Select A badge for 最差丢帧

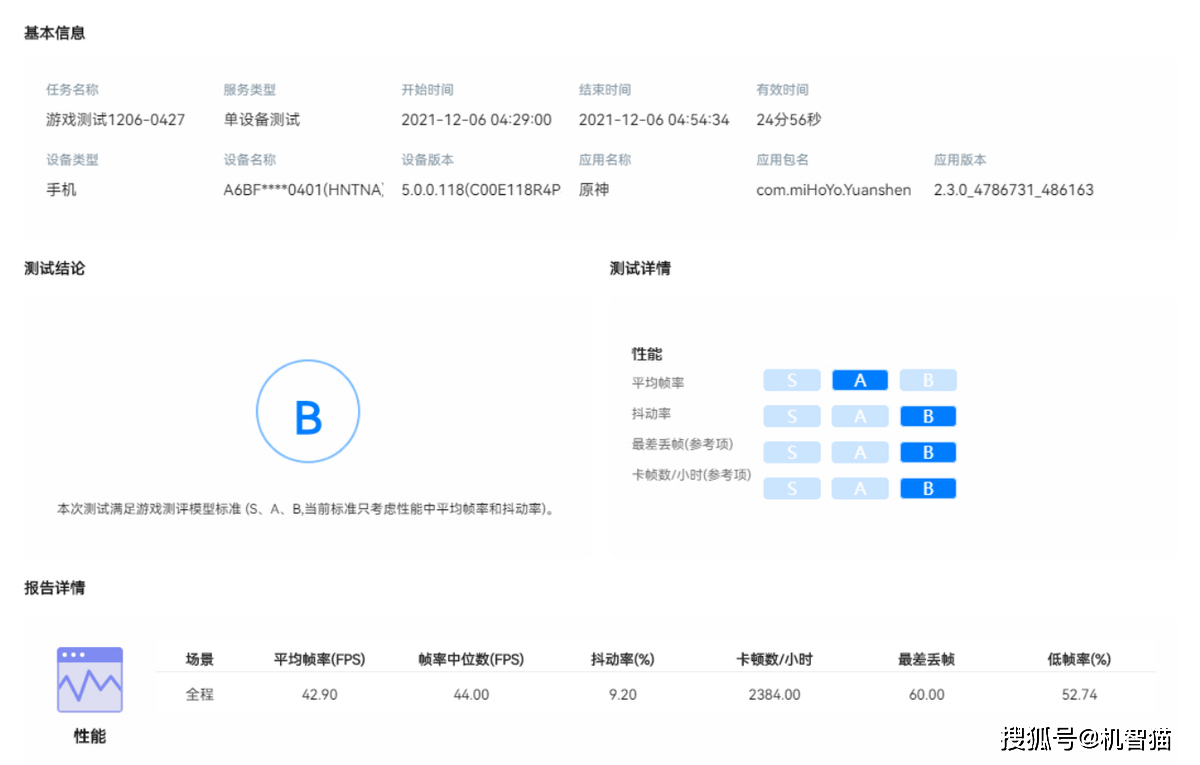[x=860, y=452]
